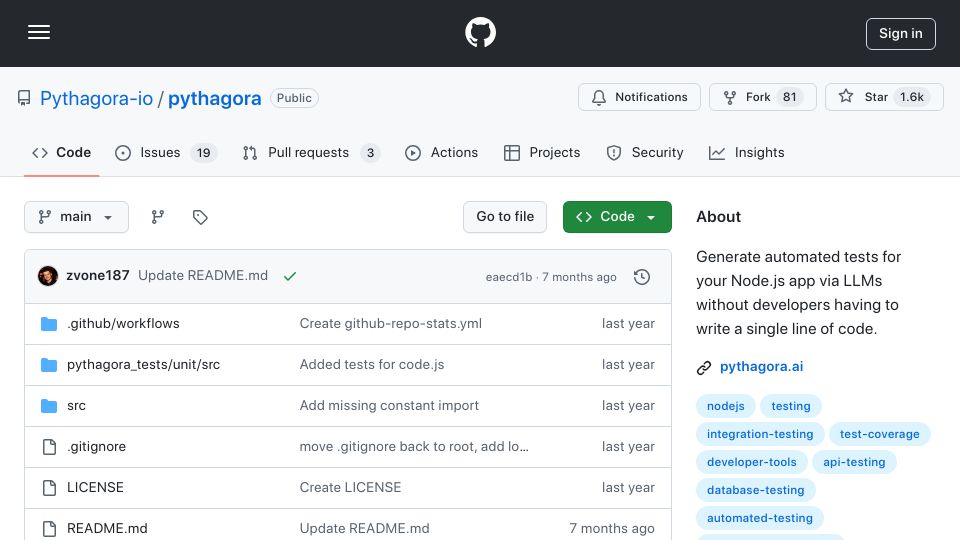Image resolution: width=960 pixels, height=540 pixels.
Task: Click the Notifications bell button
Action: coord(639,97)
